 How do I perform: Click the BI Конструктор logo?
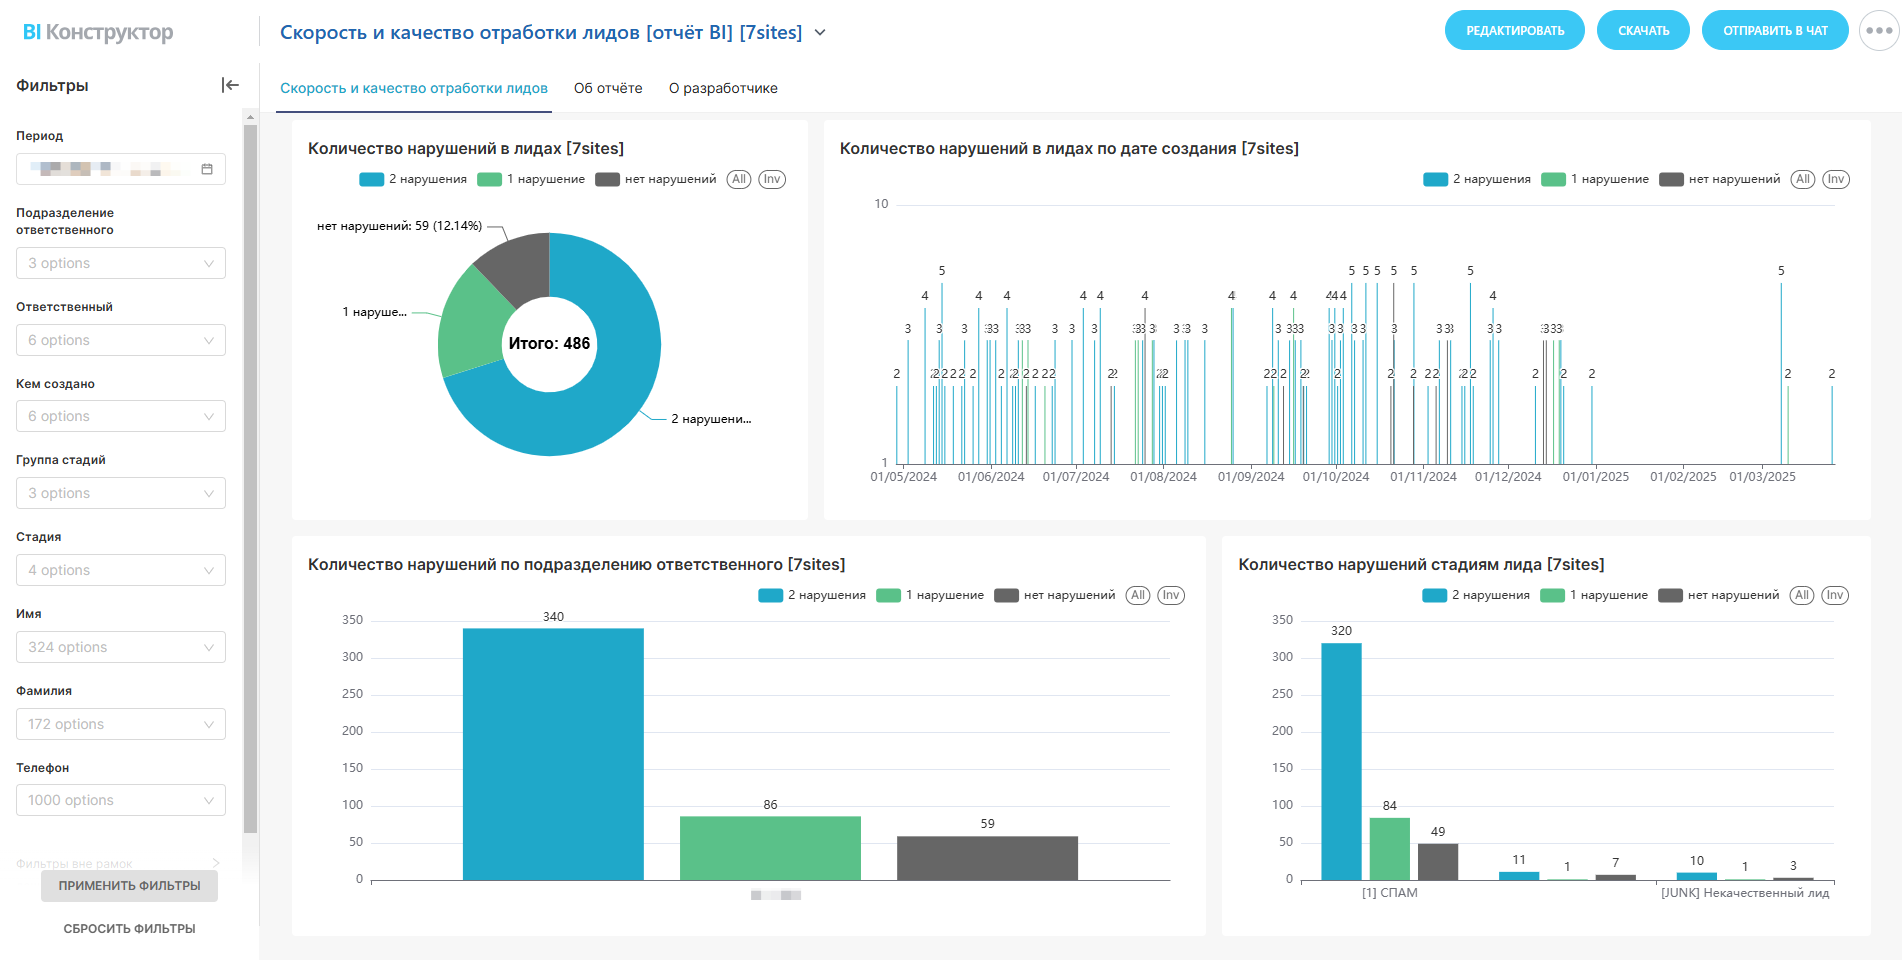[x=98, y=32]
